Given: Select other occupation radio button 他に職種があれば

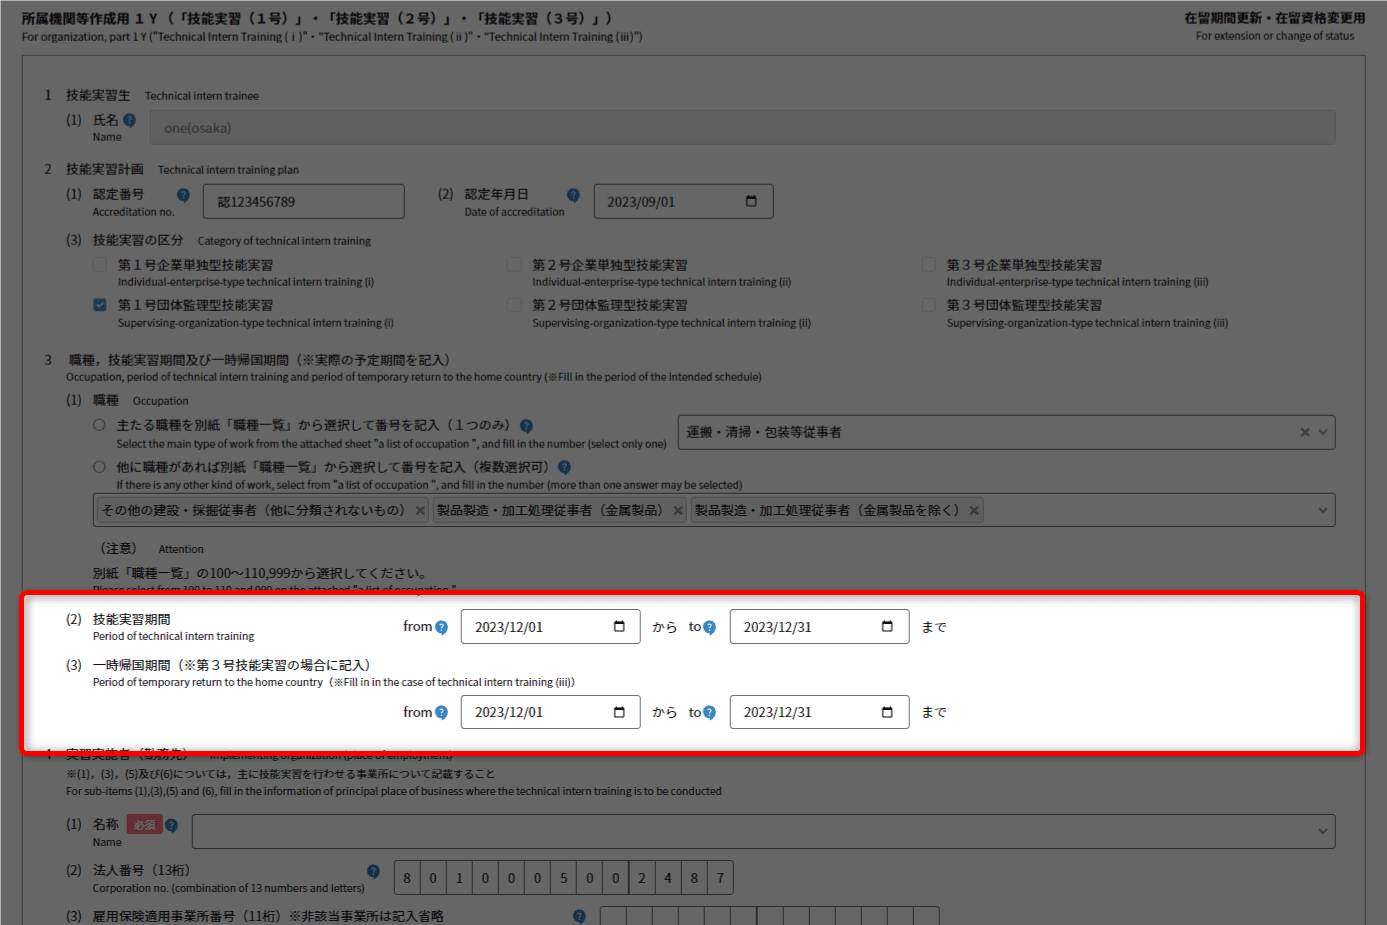Looking at the screenshot, I should pyautogui.click(x=99, y=467).
